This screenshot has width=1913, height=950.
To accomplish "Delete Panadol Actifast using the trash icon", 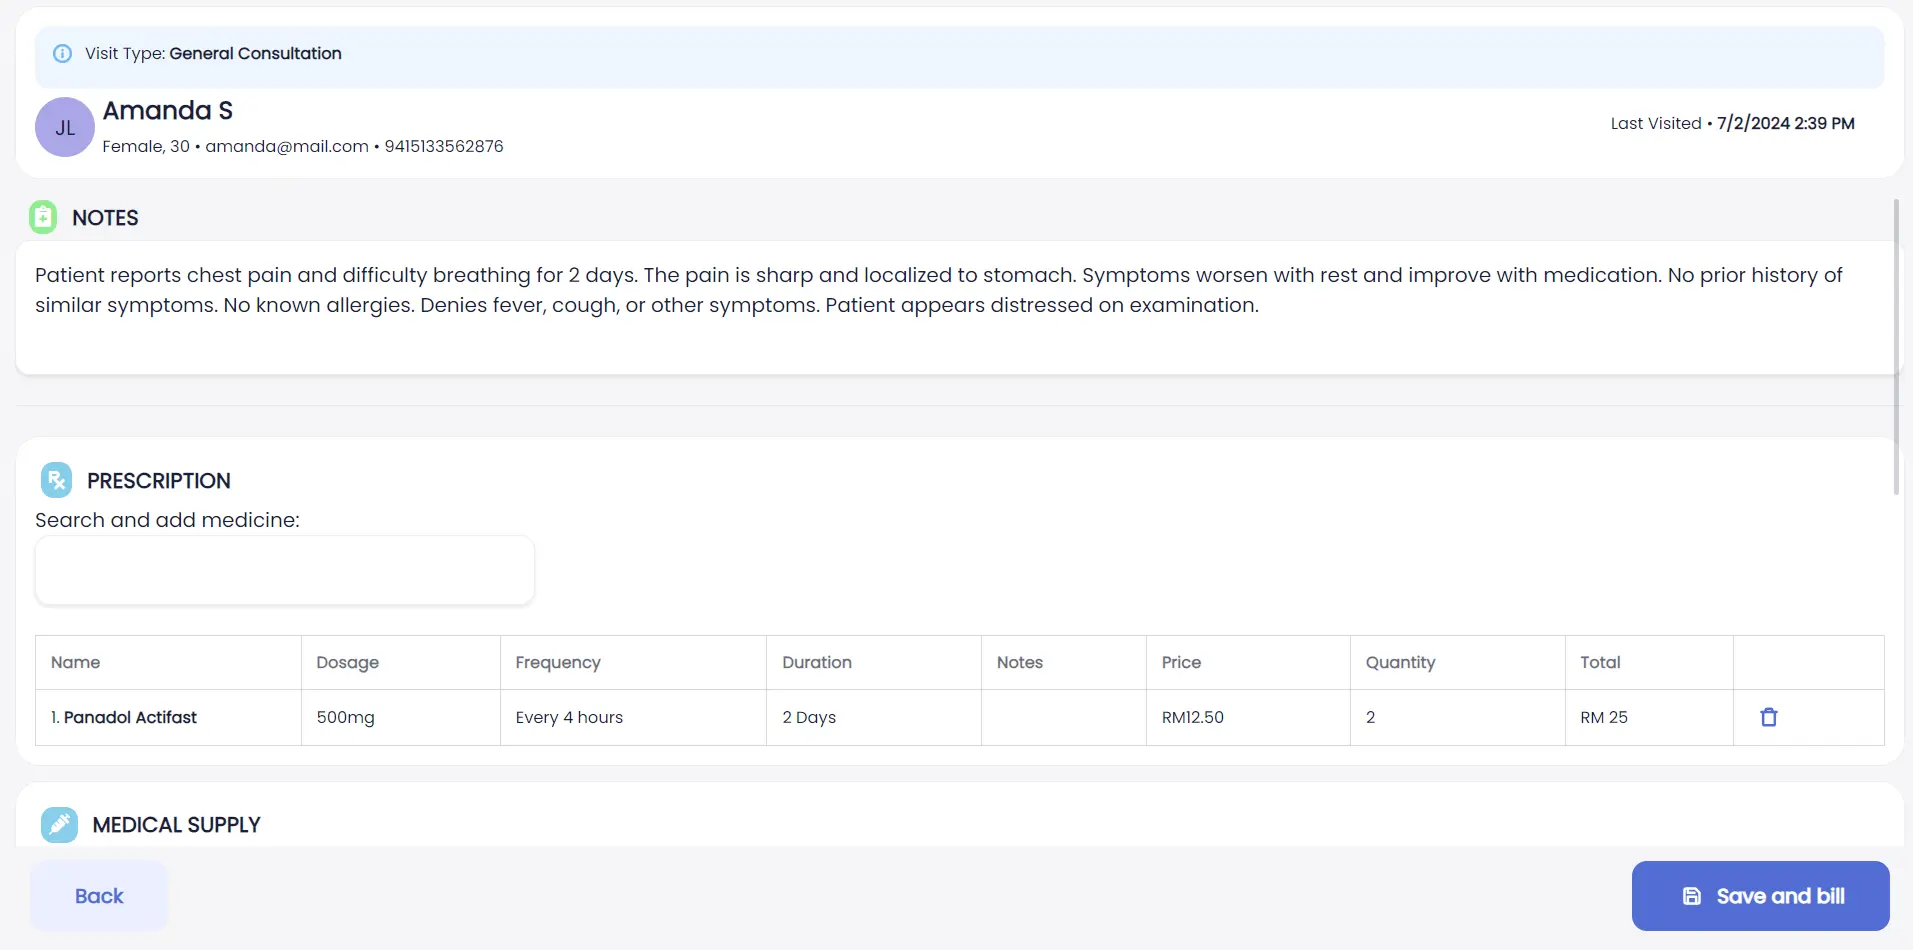I will pos(1768,717).
